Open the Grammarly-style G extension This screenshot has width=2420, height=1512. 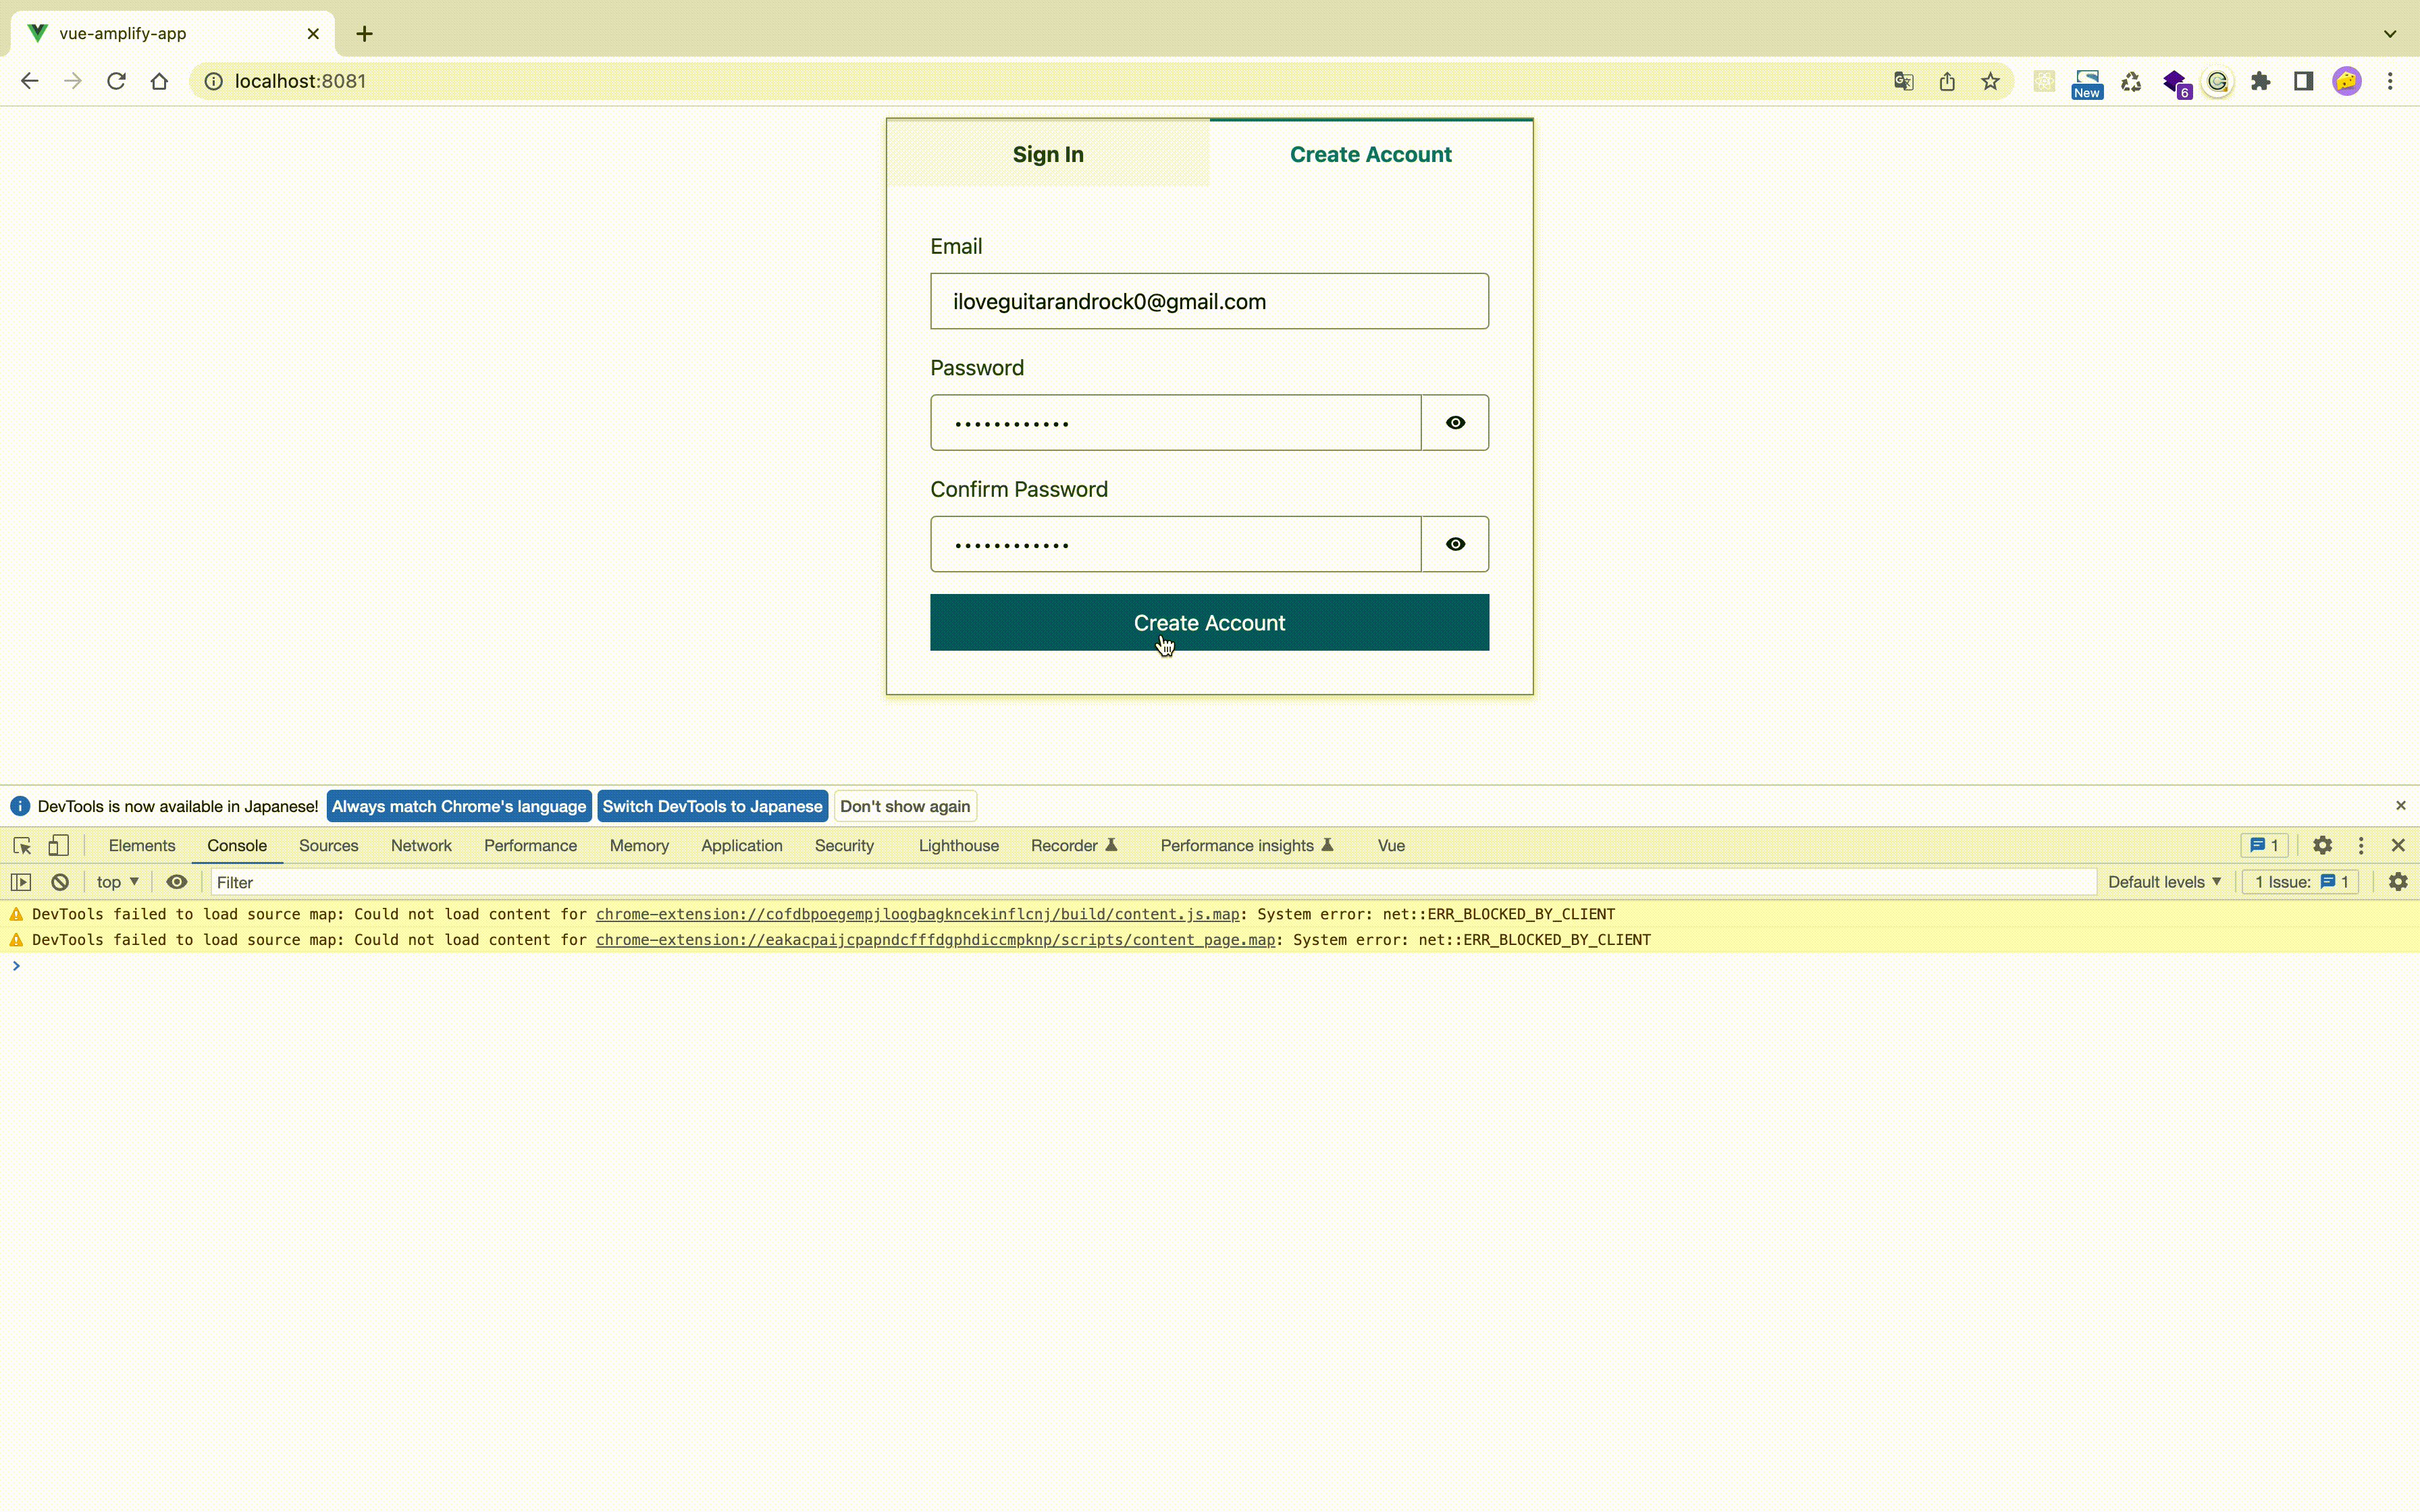pyautogui.click(x=2217, y=81)
